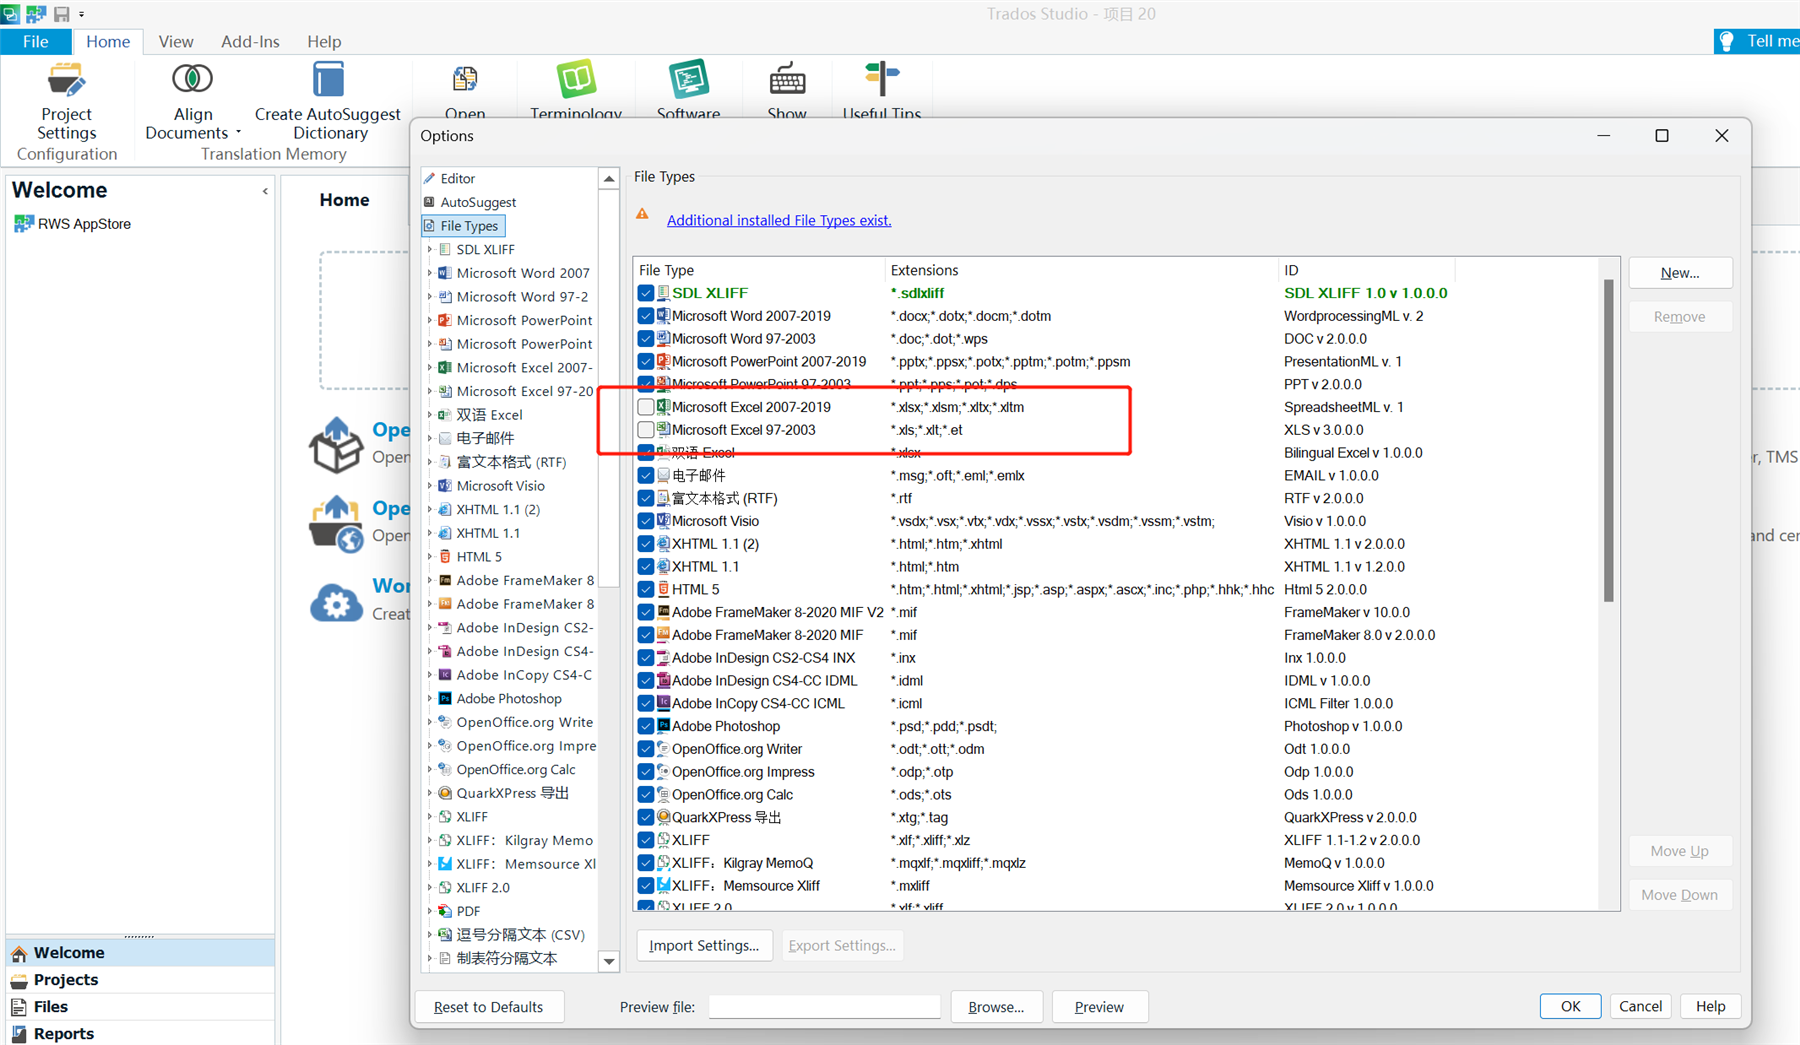Uncheck the SDL XLIFF file type
1800x1045 pixels.
tap(646, 293)
